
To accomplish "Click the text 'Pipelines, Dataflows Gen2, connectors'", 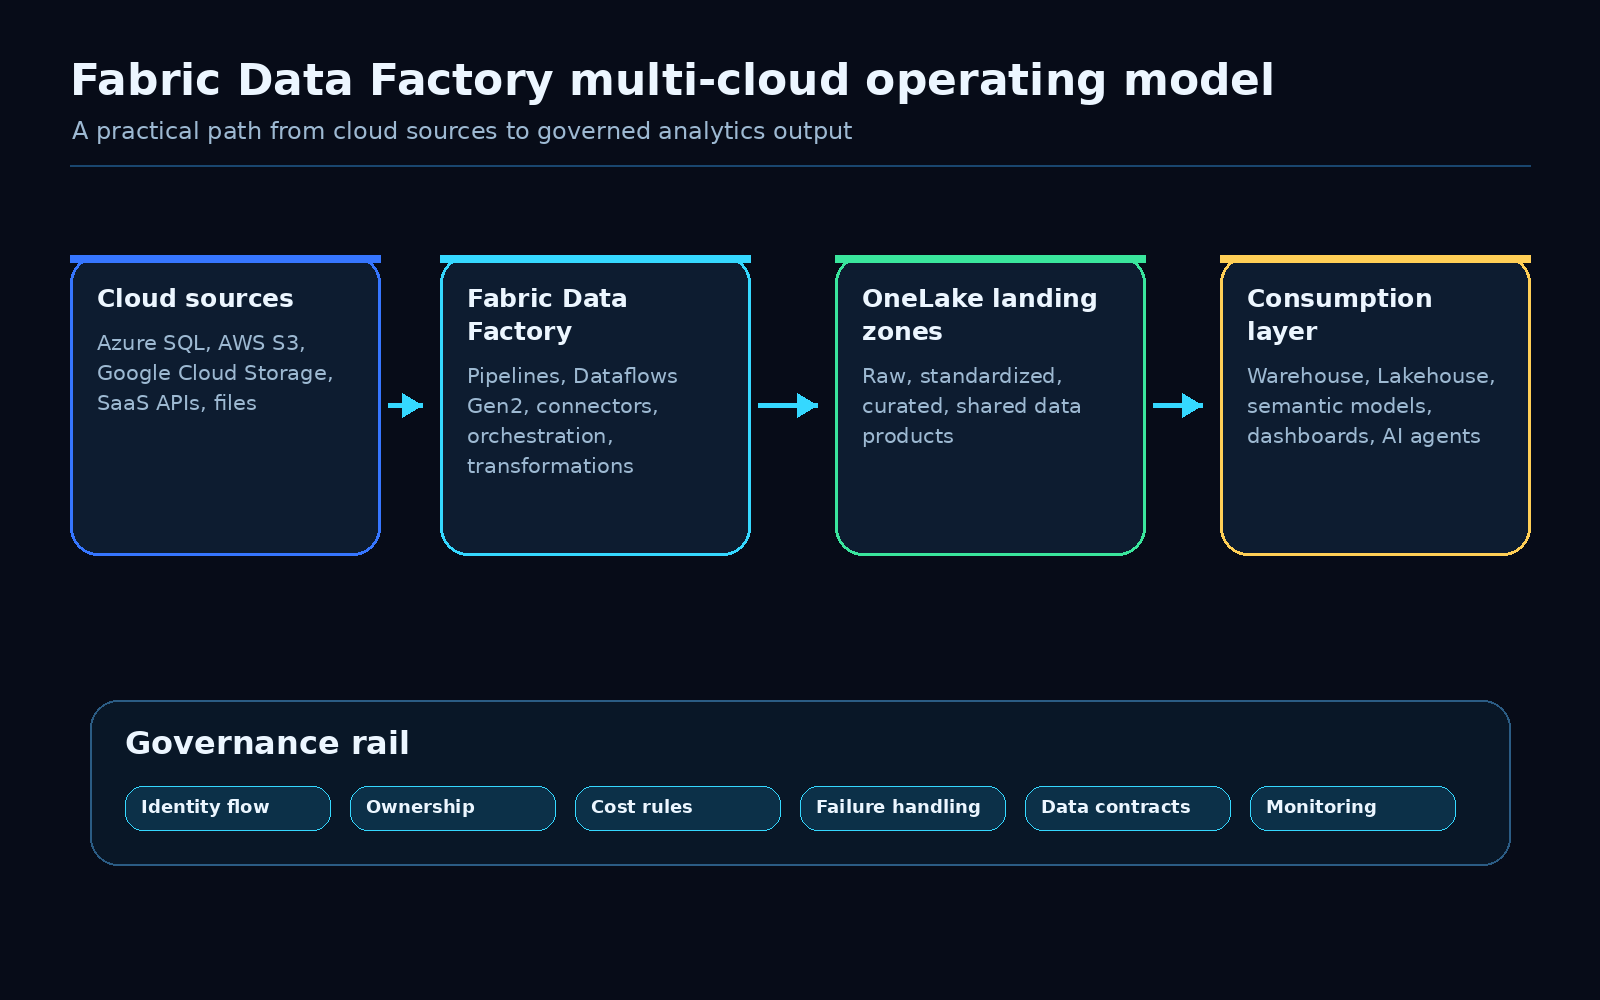I will point(572,391).
